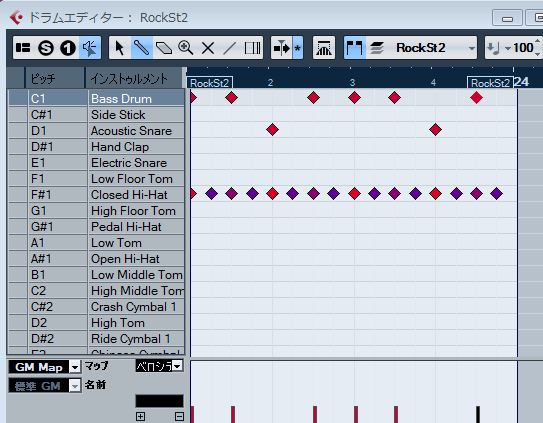Select the Acoustic Snare row
Image resolution: width=543 pixels, height=423 pixels.
tap(96, 131)
